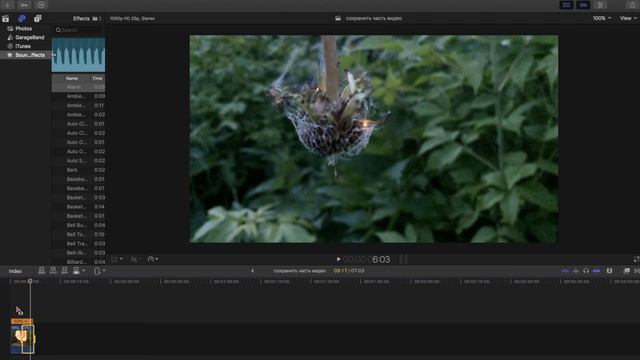Toggle inspector panel visibility button
The height and width of the screenshot is (360, 640).
point(600,5)
